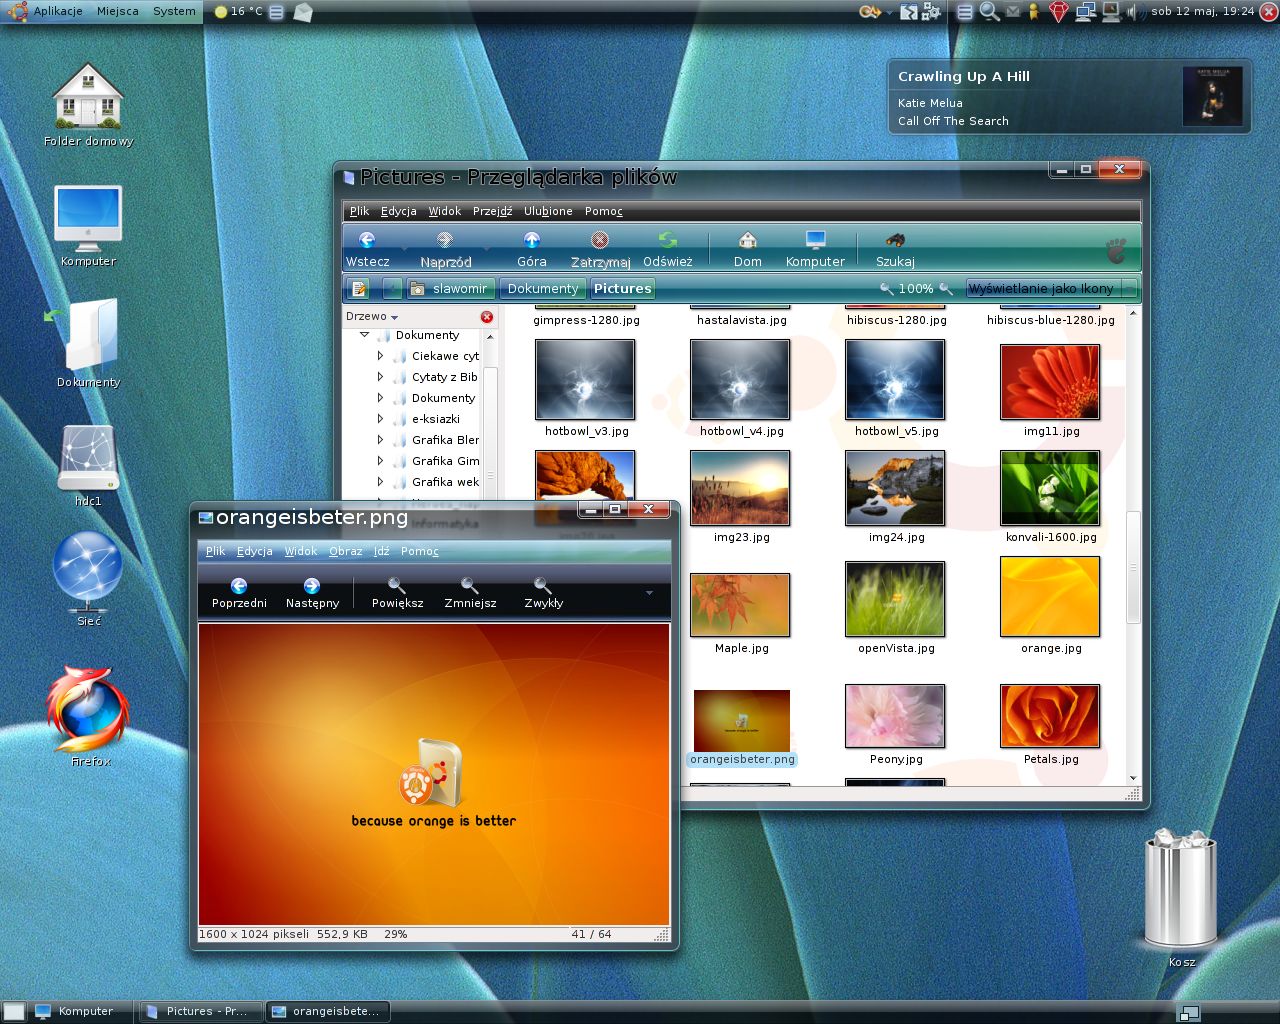Select konvali-1600.jpg thumbnail
This screenshot has width=1280, height=1024.
point(1050,488)
